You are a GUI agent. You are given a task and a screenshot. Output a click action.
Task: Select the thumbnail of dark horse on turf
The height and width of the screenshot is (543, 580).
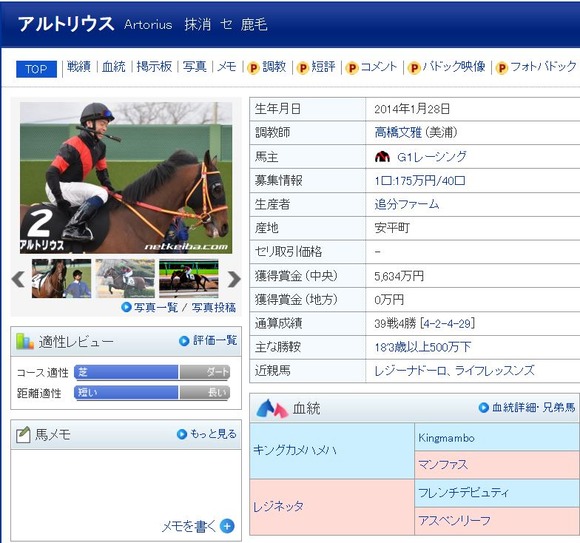coord(189,279)
